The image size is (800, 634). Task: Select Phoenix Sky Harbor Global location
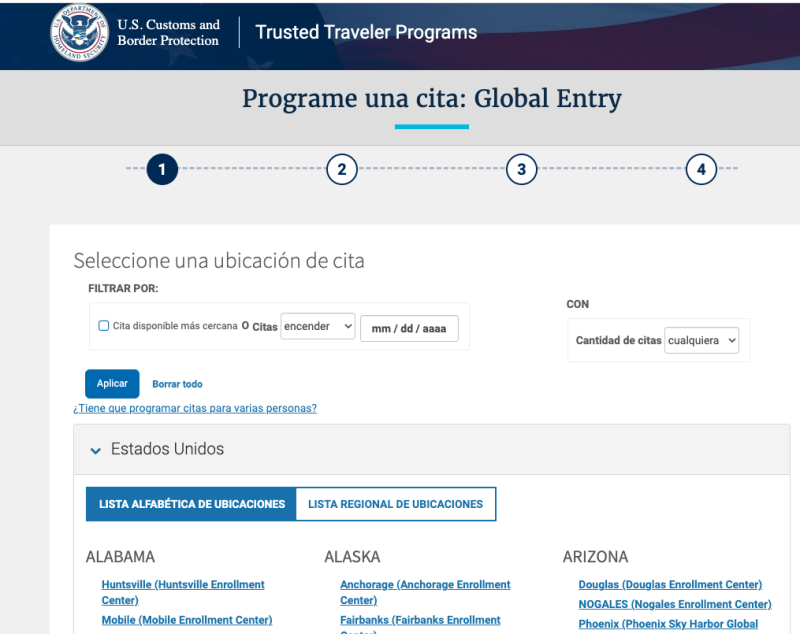pos(668,624)
